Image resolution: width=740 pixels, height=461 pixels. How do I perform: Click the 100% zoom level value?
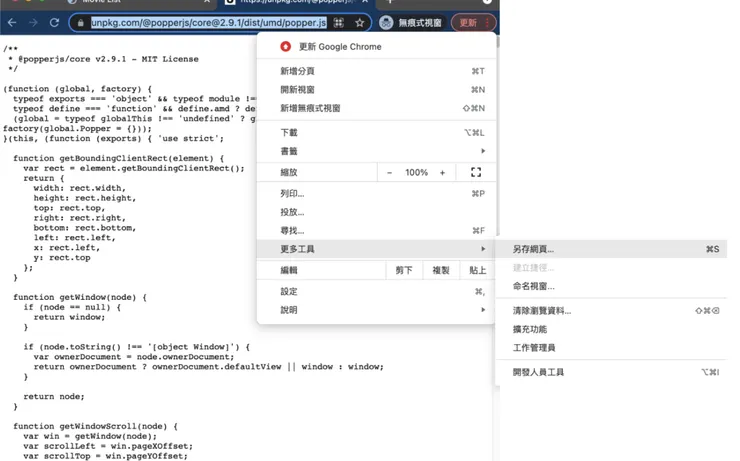[416, 173]
